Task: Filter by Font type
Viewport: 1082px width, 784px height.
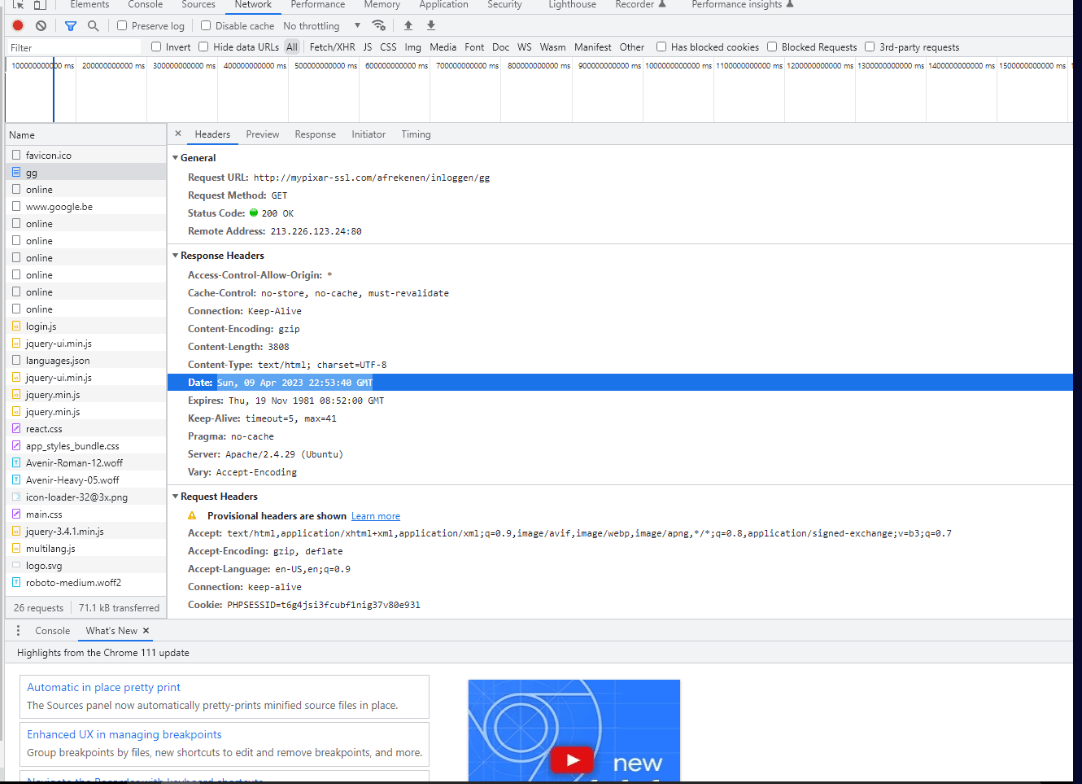Action: click(x=474, y=47)
